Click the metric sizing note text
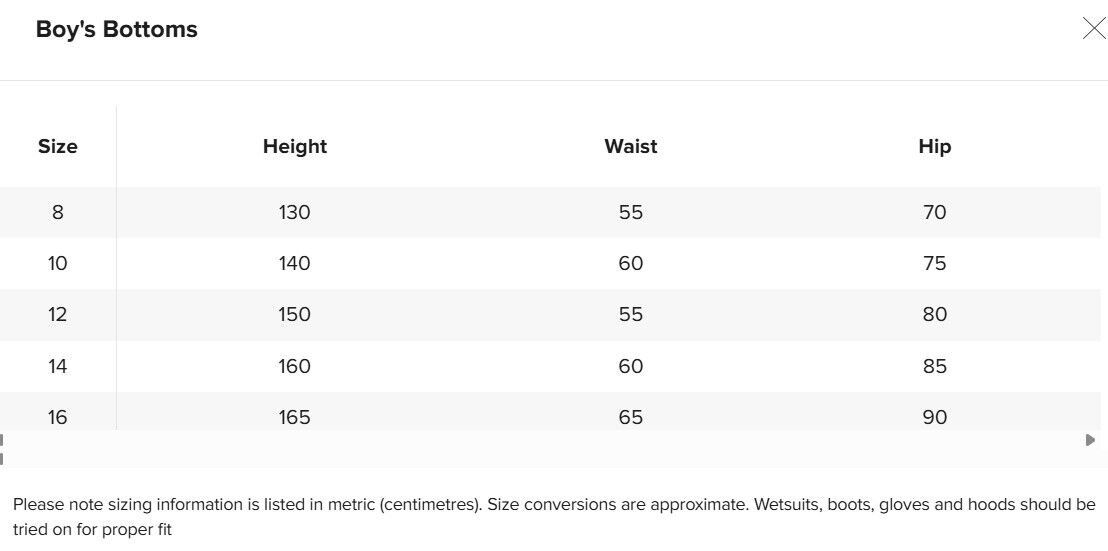Image resolution: width=1108 pixels, height=551 pixels. coord(554,516)
